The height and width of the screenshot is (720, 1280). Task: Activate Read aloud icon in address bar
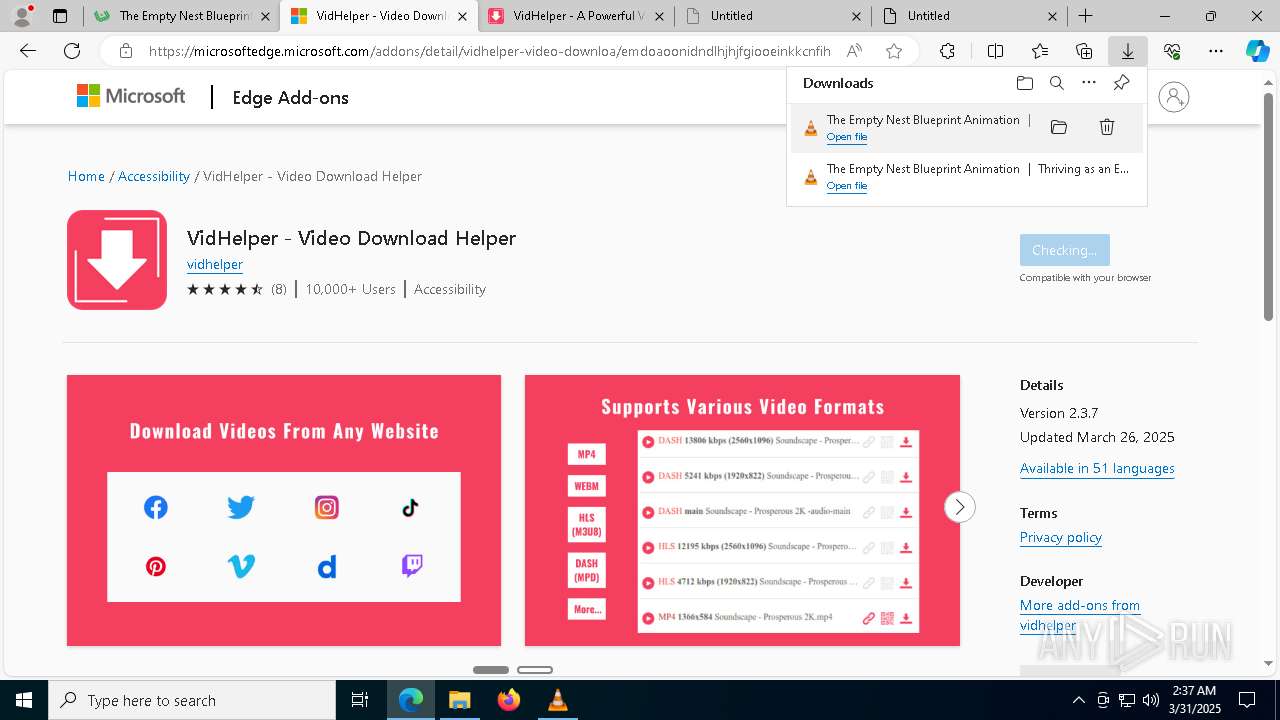point(854,51)
